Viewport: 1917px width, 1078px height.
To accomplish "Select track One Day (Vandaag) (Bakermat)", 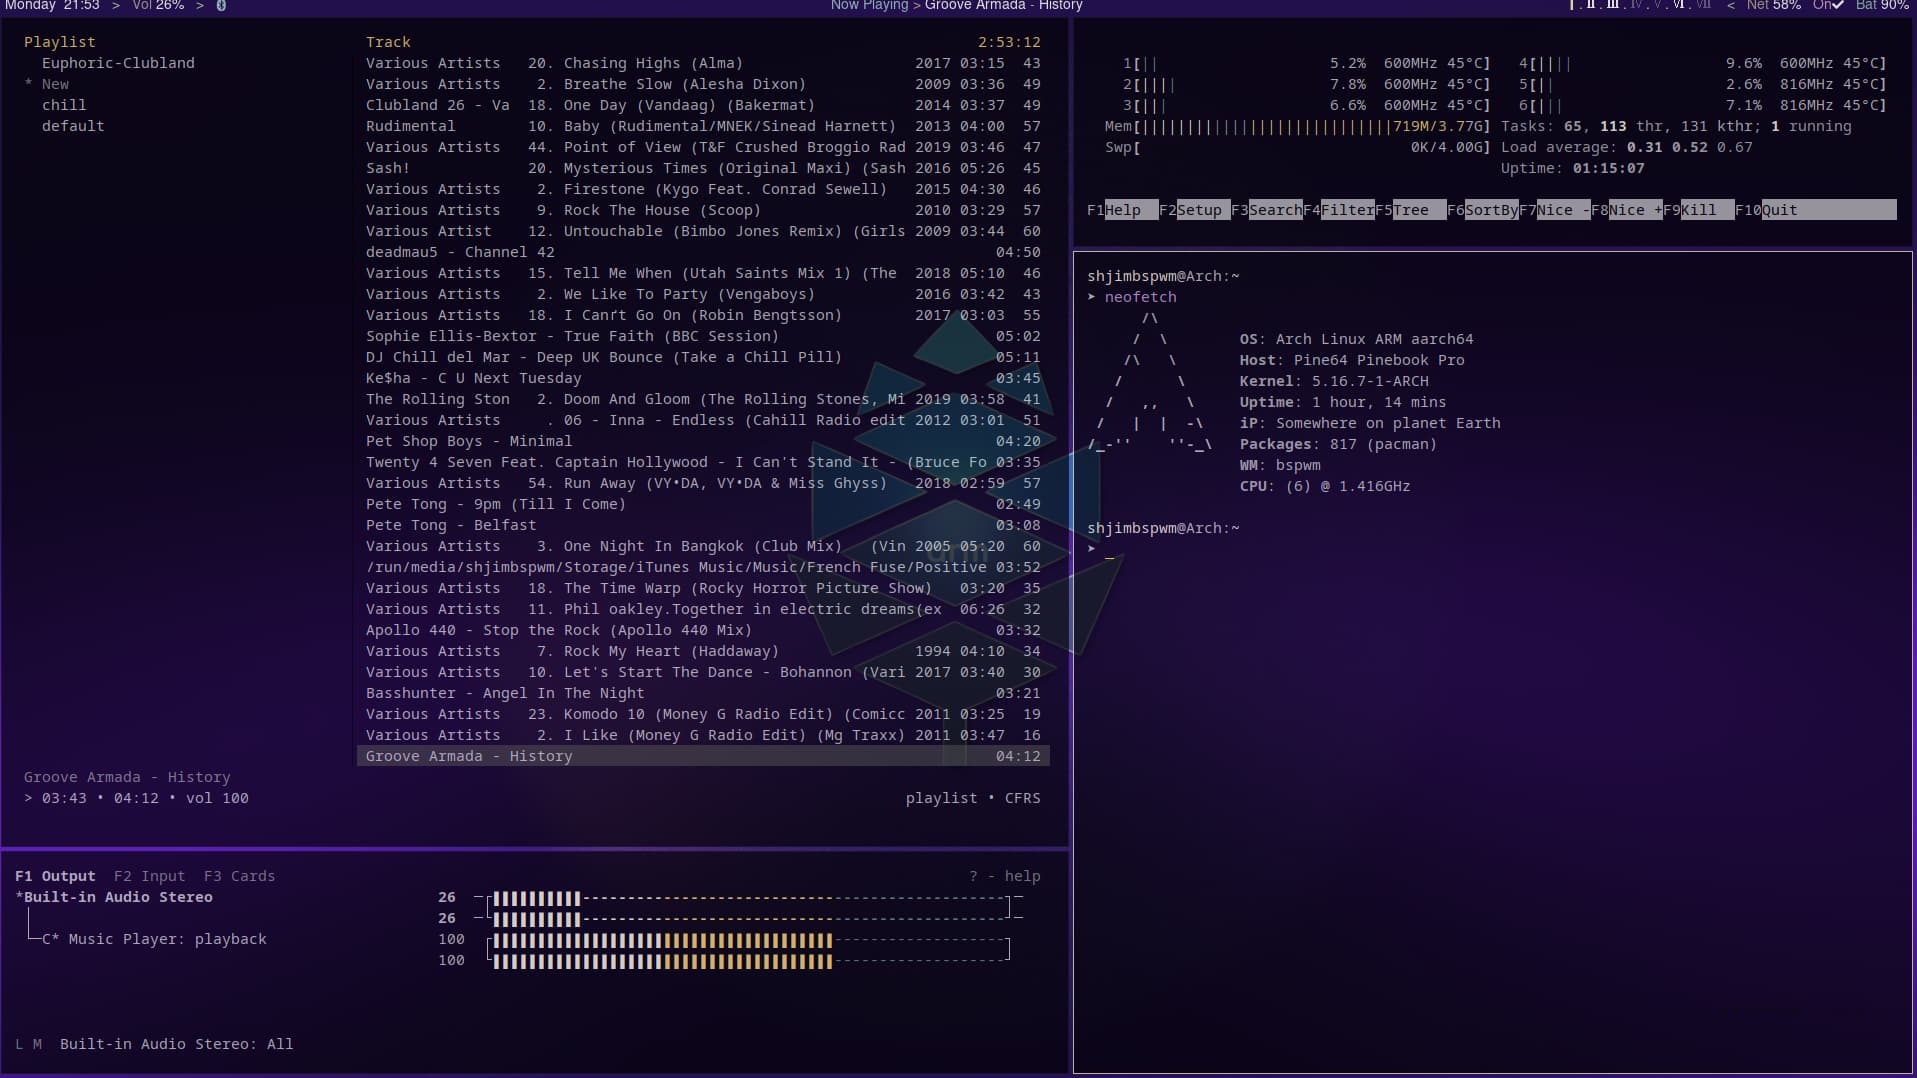I will tap(702, 105).
